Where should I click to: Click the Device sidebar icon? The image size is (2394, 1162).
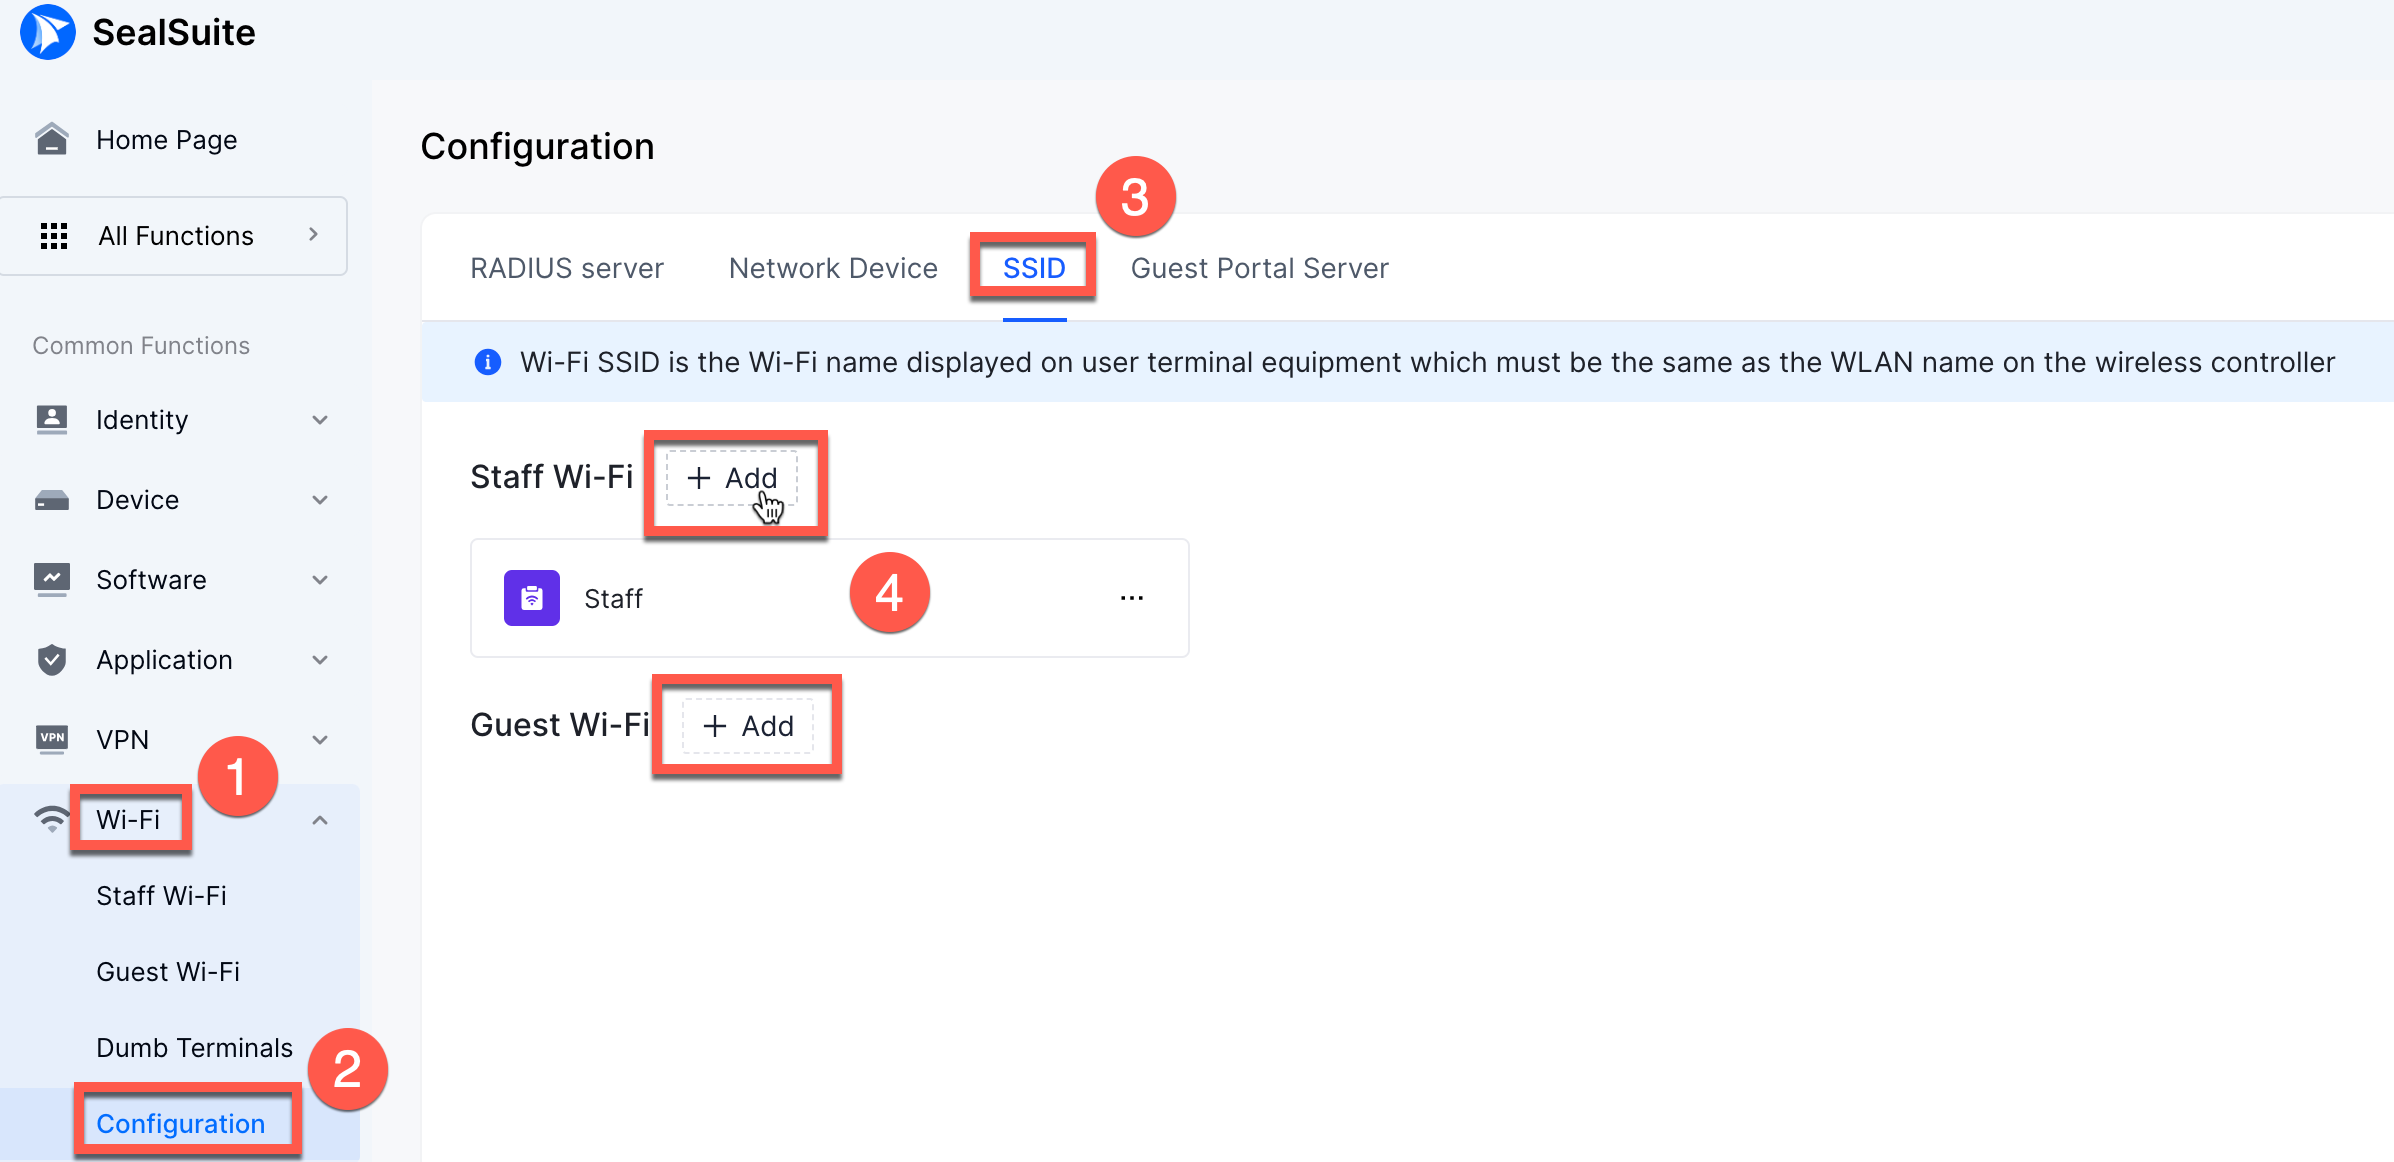pyautogui.click(x=52, y=500)
